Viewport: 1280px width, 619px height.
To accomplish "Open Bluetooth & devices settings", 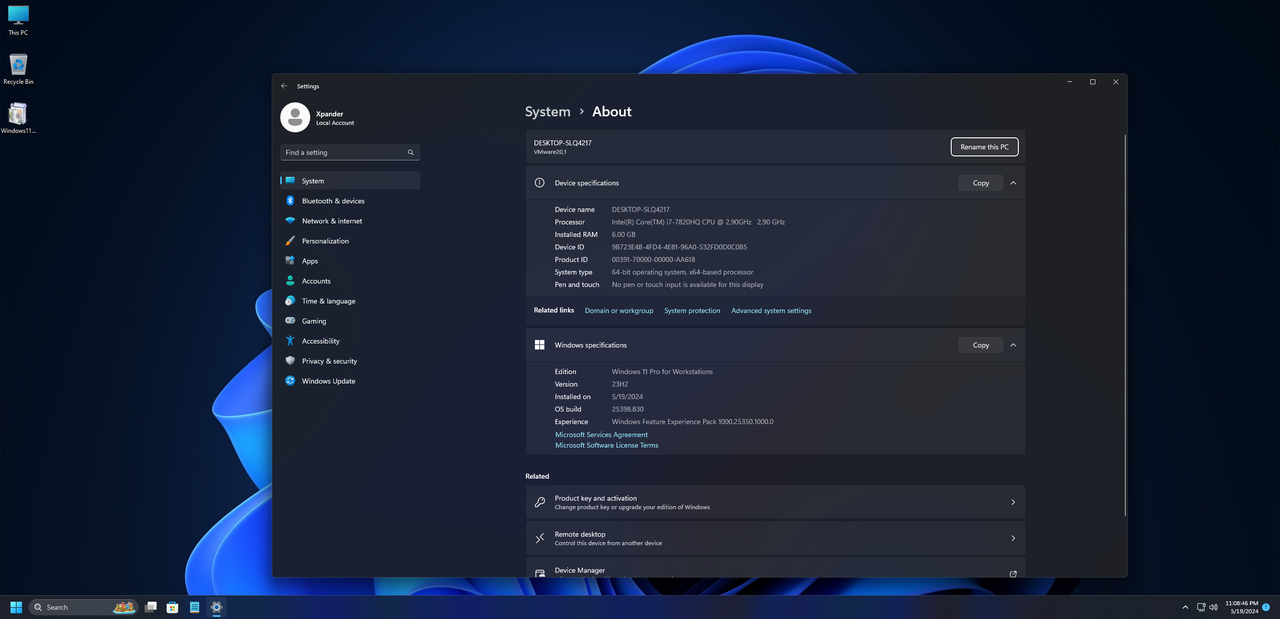I will (x=350, y=201).
